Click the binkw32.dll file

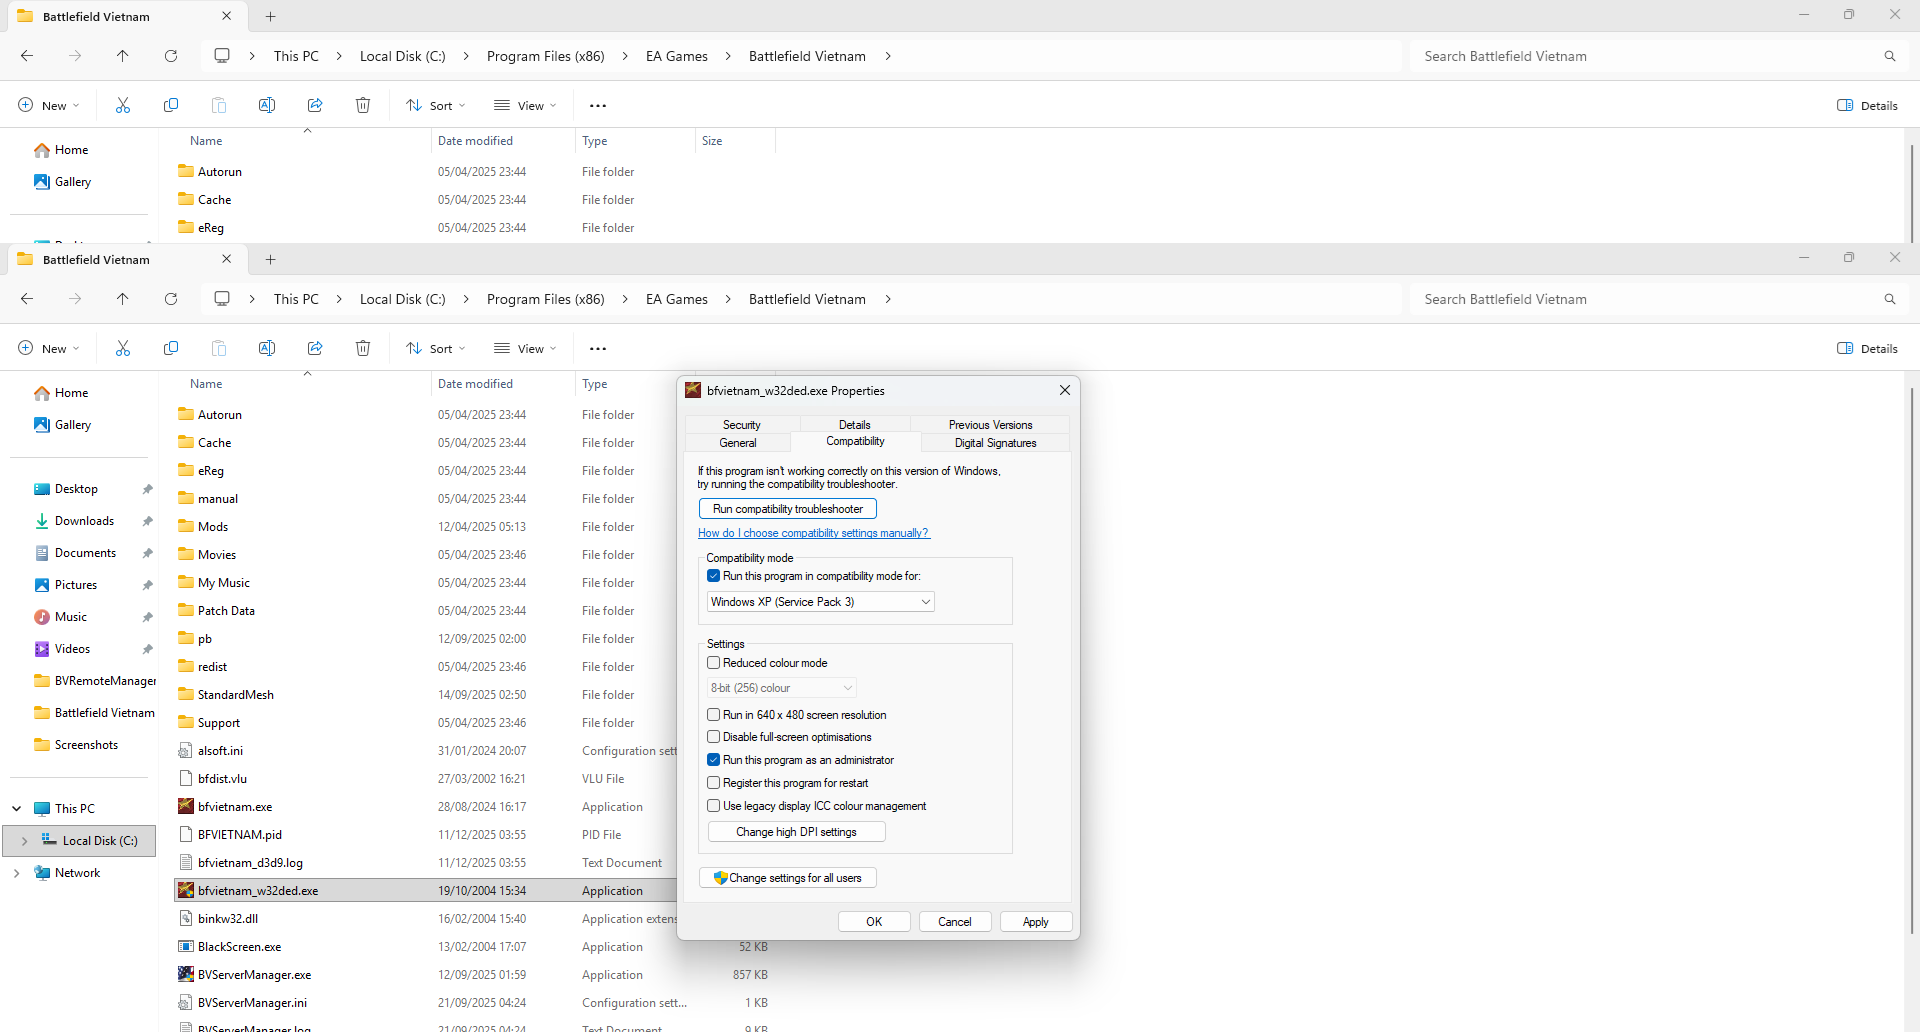point(227,918)
